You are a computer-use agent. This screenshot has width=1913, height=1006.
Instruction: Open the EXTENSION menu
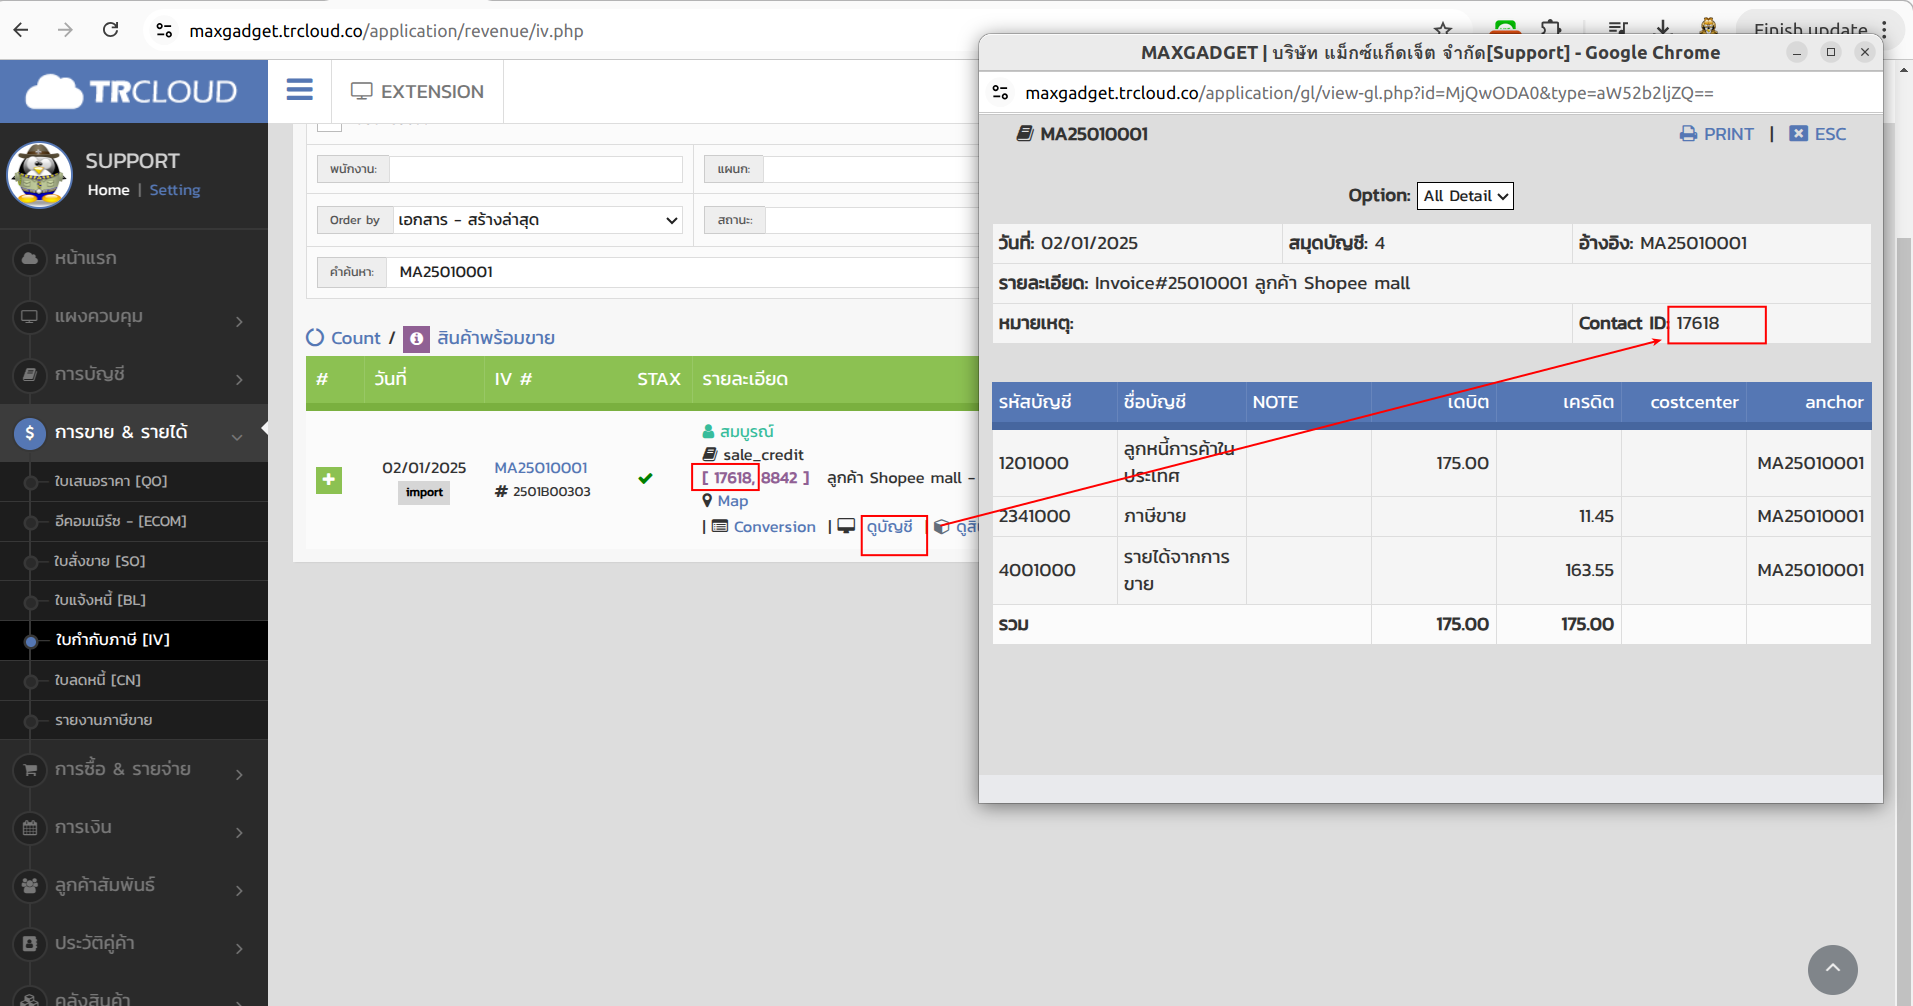pos(417,92)
